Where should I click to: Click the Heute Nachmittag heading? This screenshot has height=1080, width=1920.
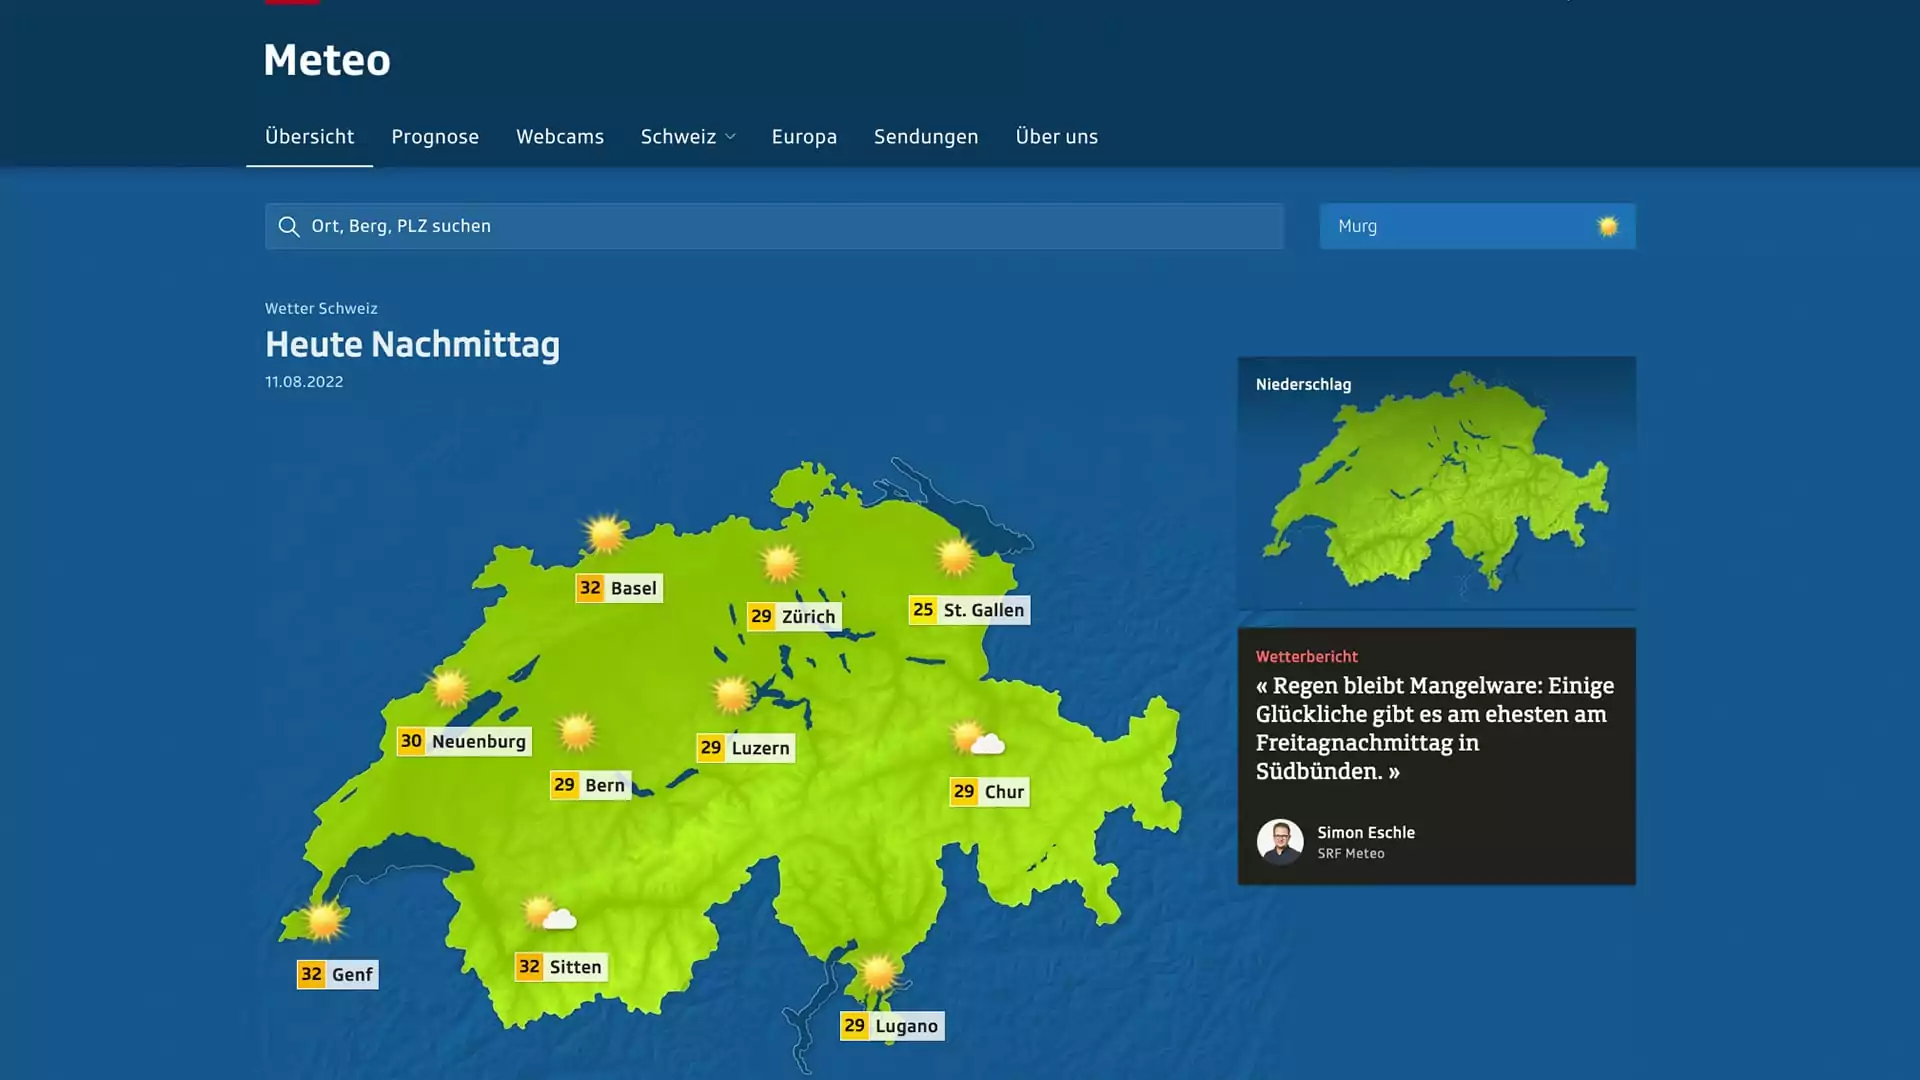coord(412,345)
